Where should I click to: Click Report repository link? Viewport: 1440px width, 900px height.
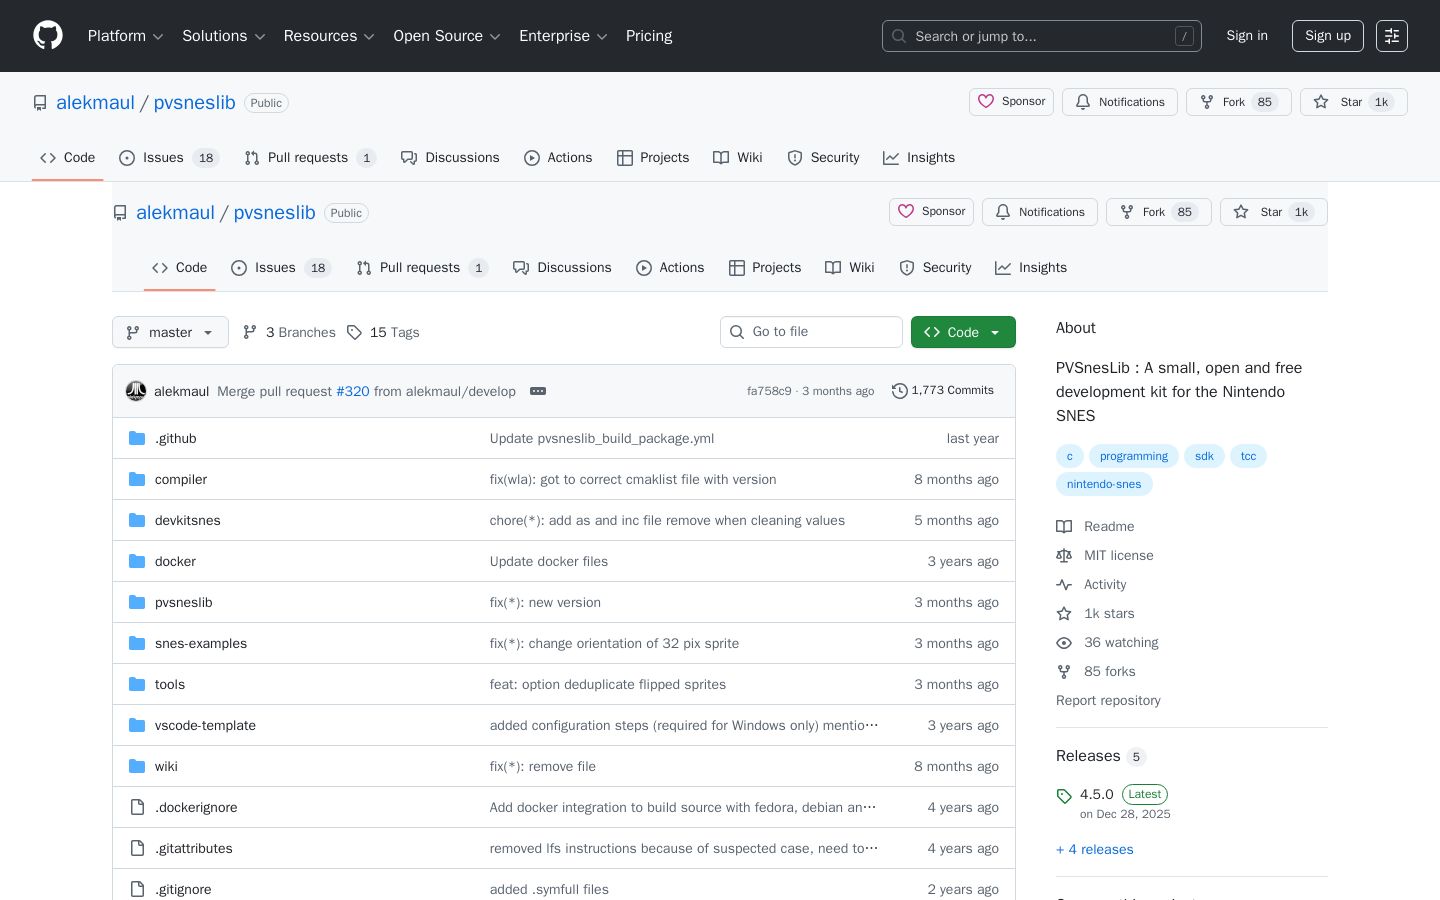1108,701
